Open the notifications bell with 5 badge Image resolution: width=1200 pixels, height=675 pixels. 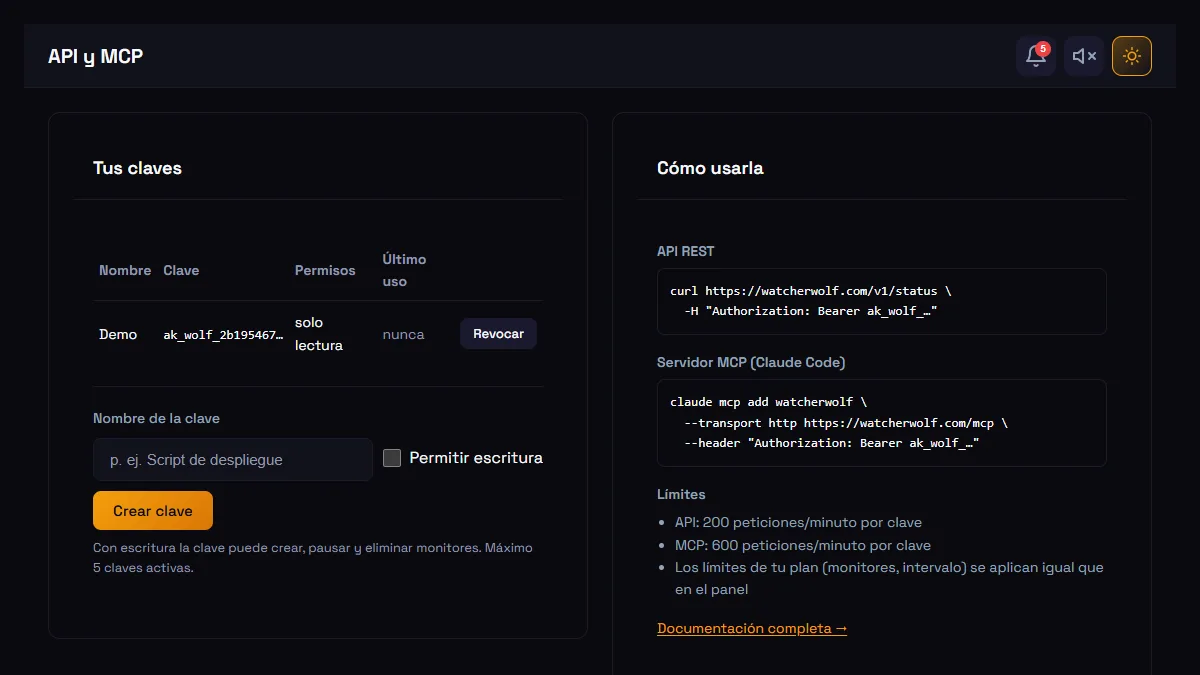tap(1036, 56)
